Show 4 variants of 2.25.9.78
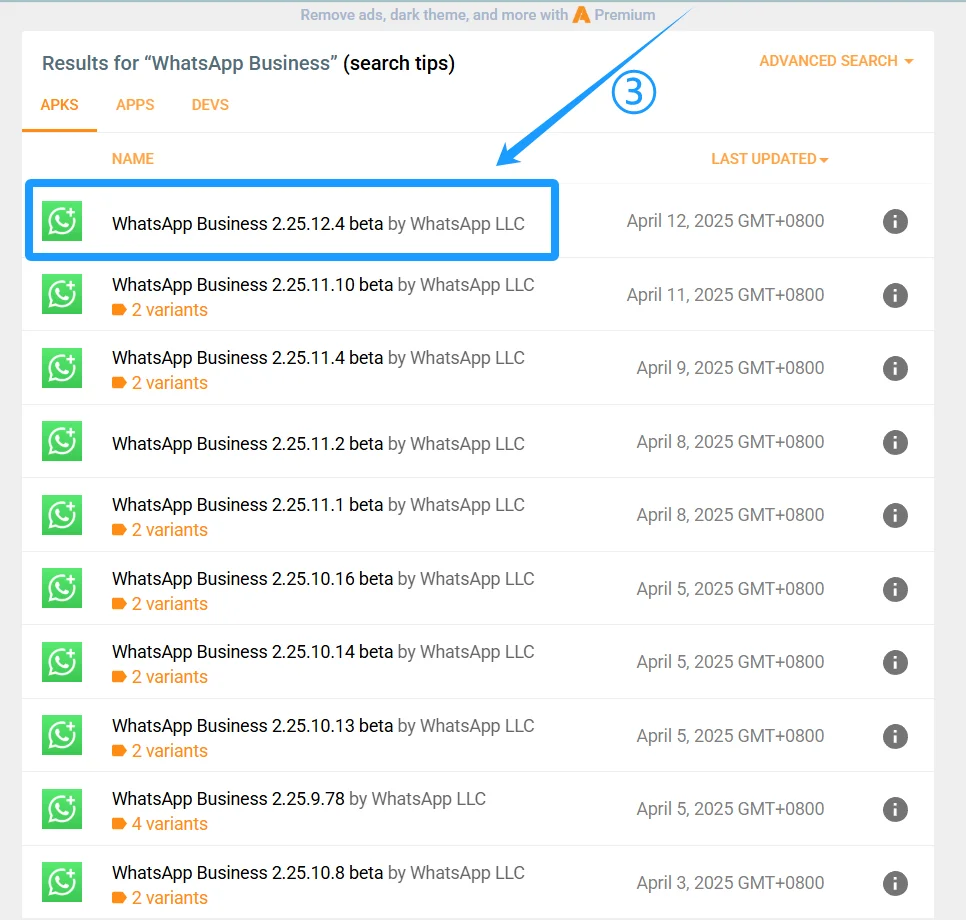Image resolution: width=966 pixels, height=920 pixels. (x=160, y=824)
